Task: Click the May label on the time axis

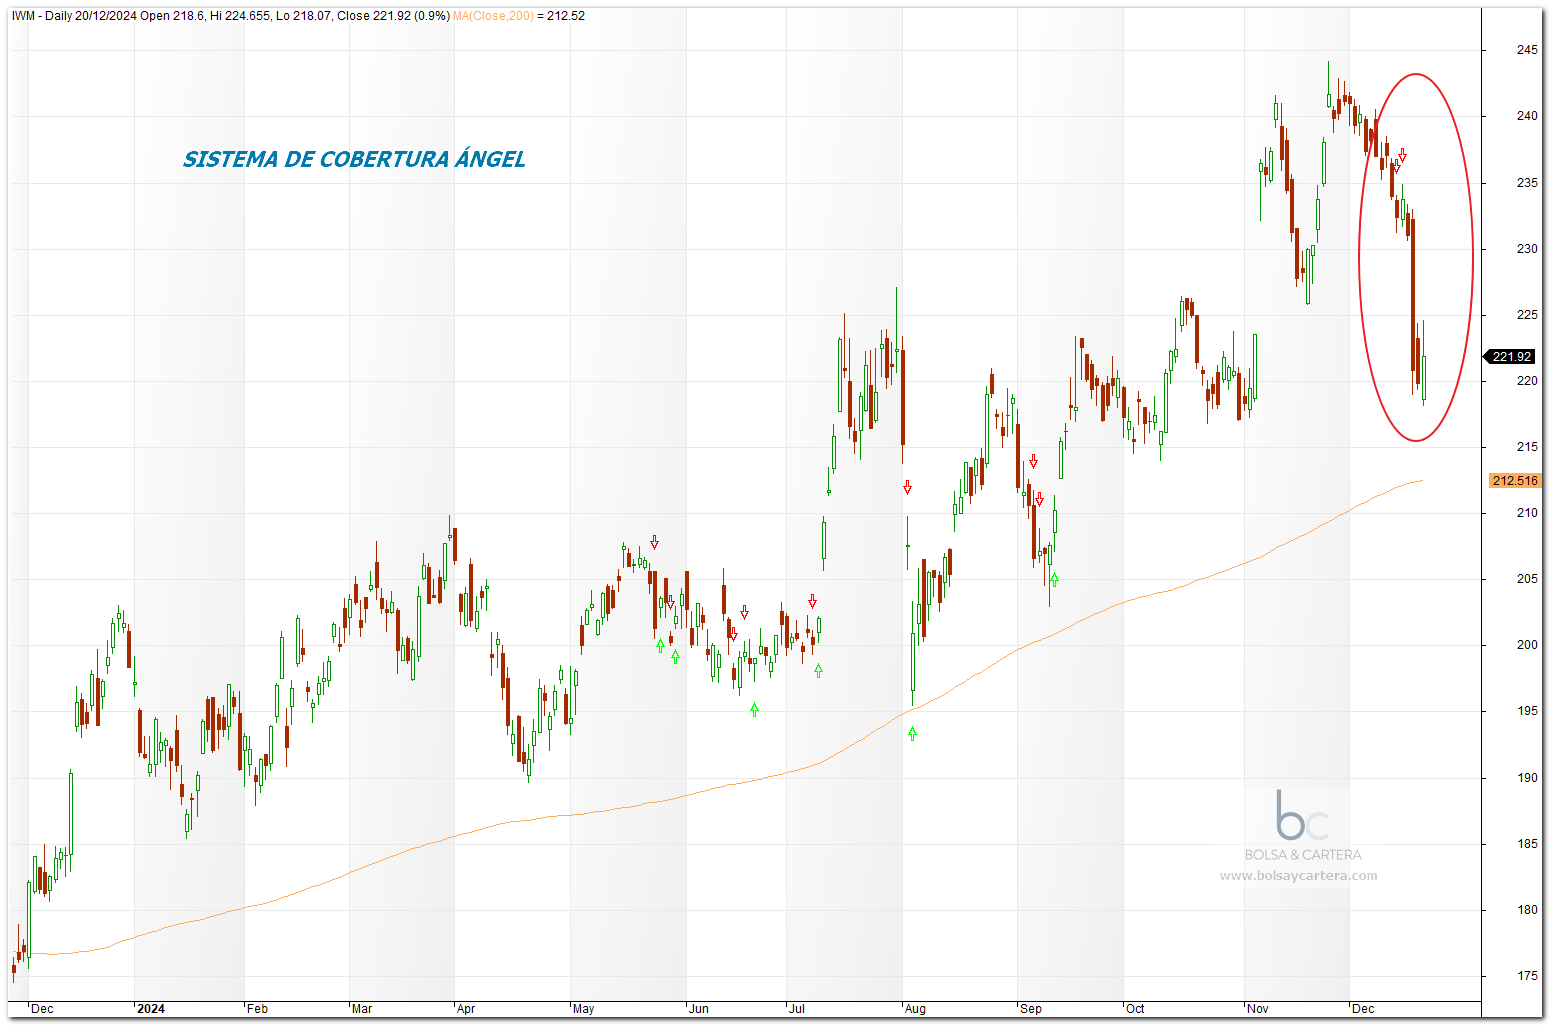Action: (584, 1009)
